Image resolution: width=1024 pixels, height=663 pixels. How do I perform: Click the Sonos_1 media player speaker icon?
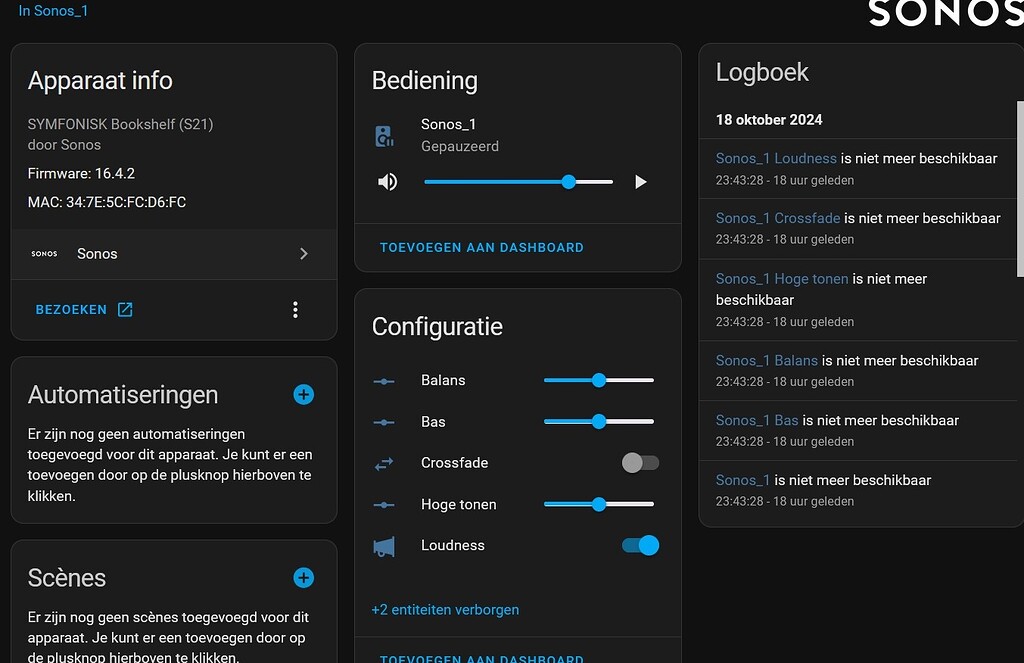(384, 136)
